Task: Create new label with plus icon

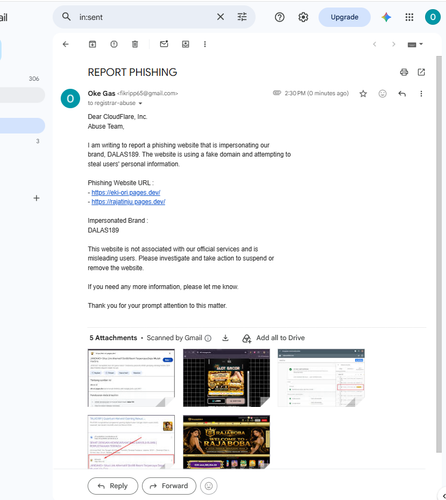Action: pos(36,198)
